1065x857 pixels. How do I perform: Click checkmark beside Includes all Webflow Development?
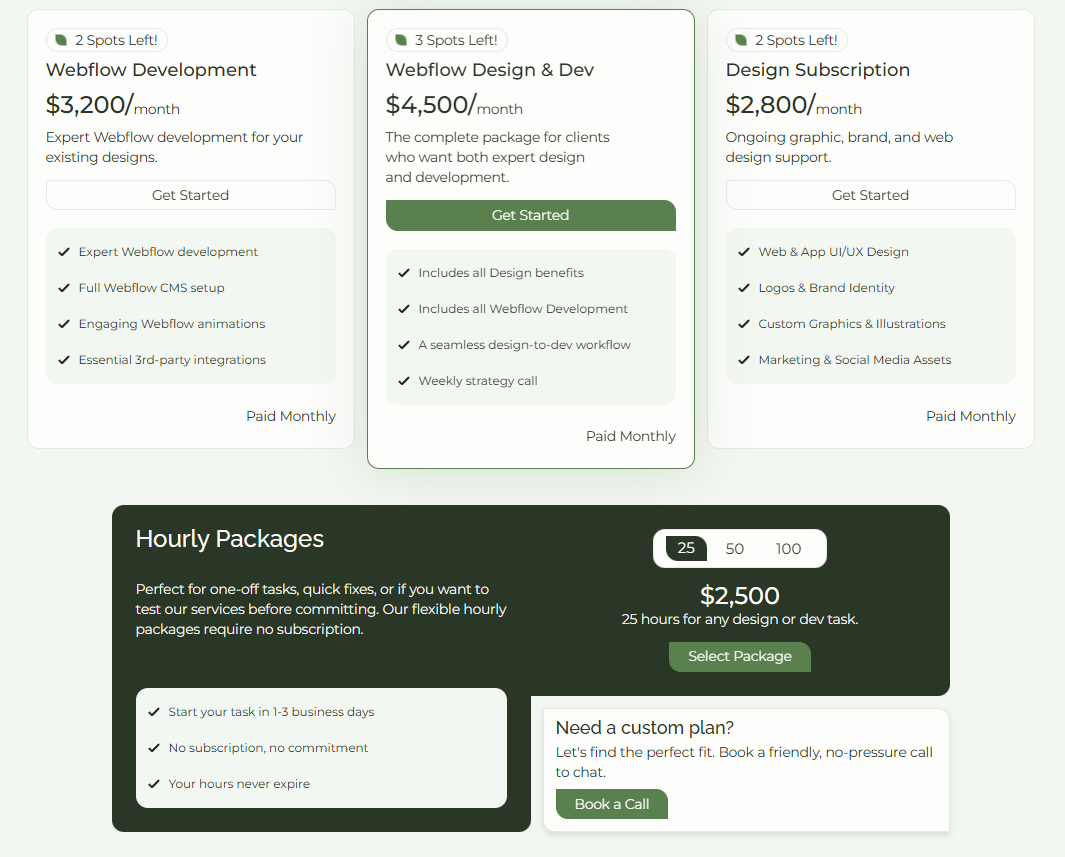(403, 309)
